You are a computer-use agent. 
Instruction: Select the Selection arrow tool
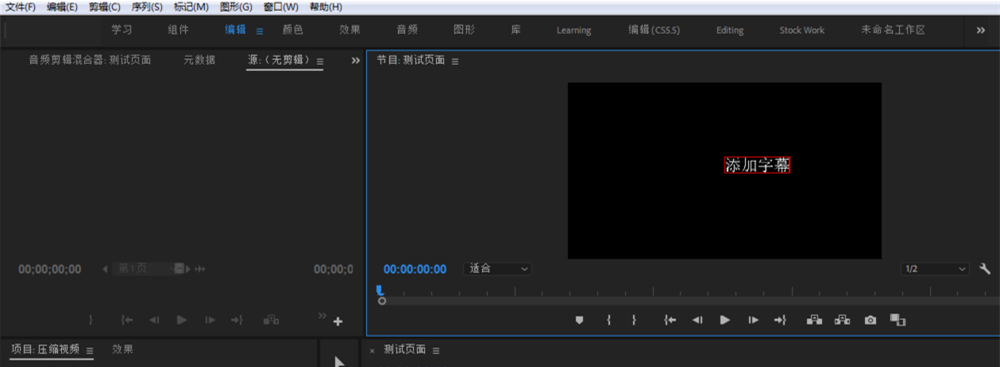pos(339,361)
